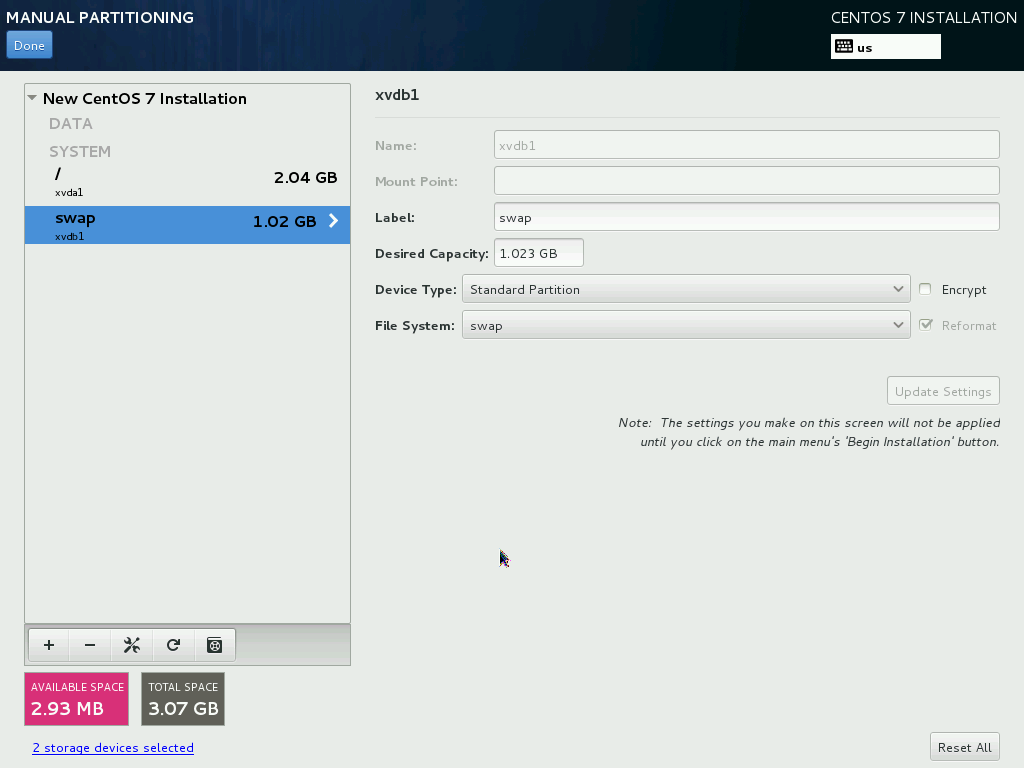Viewport: 1024px width, 768px height.
Task: Click the swap row arrow chevron
Action: pos(334,221)
